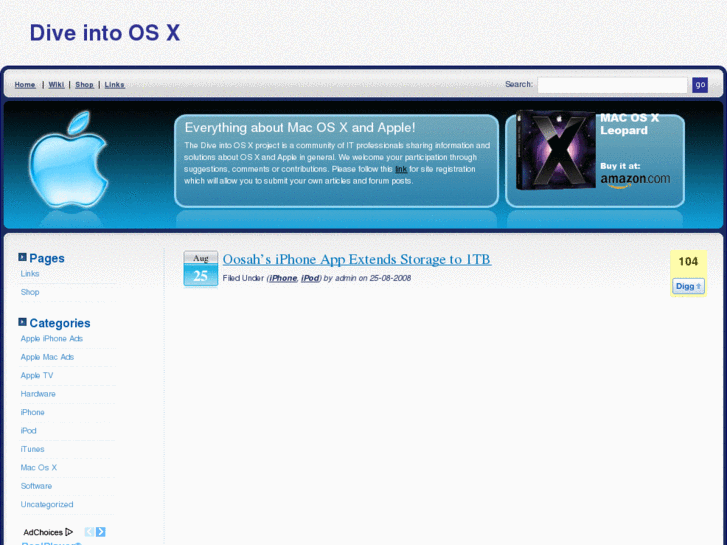727x545 pixels.
Task: Click the Categories heading text
Action: (60, 323)
